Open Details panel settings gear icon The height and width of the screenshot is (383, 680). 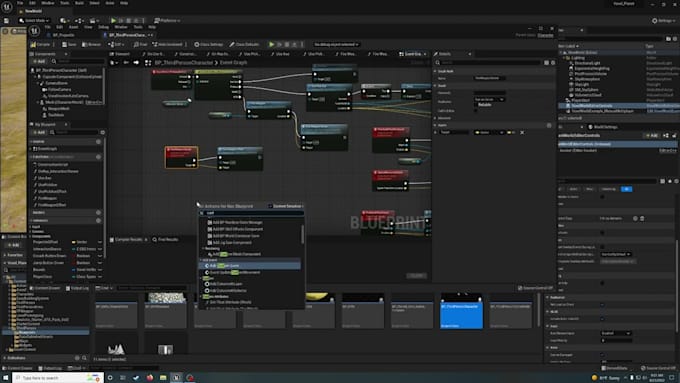(553, 62)
